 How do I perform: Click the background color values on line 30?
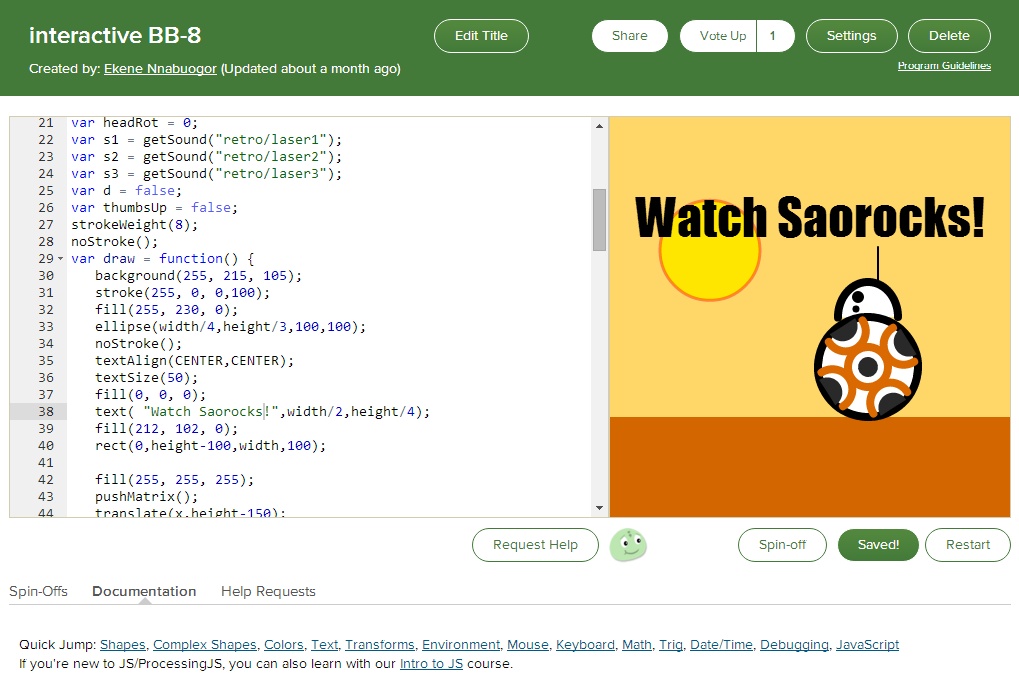coord(235,276)
